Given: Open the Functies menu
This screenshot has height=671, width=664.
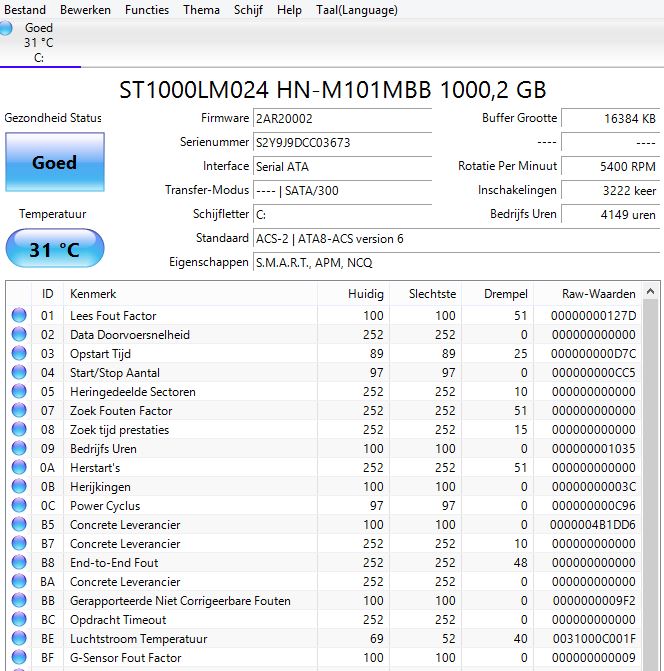Looking at the screenshot, I should [x=147, y=10].
